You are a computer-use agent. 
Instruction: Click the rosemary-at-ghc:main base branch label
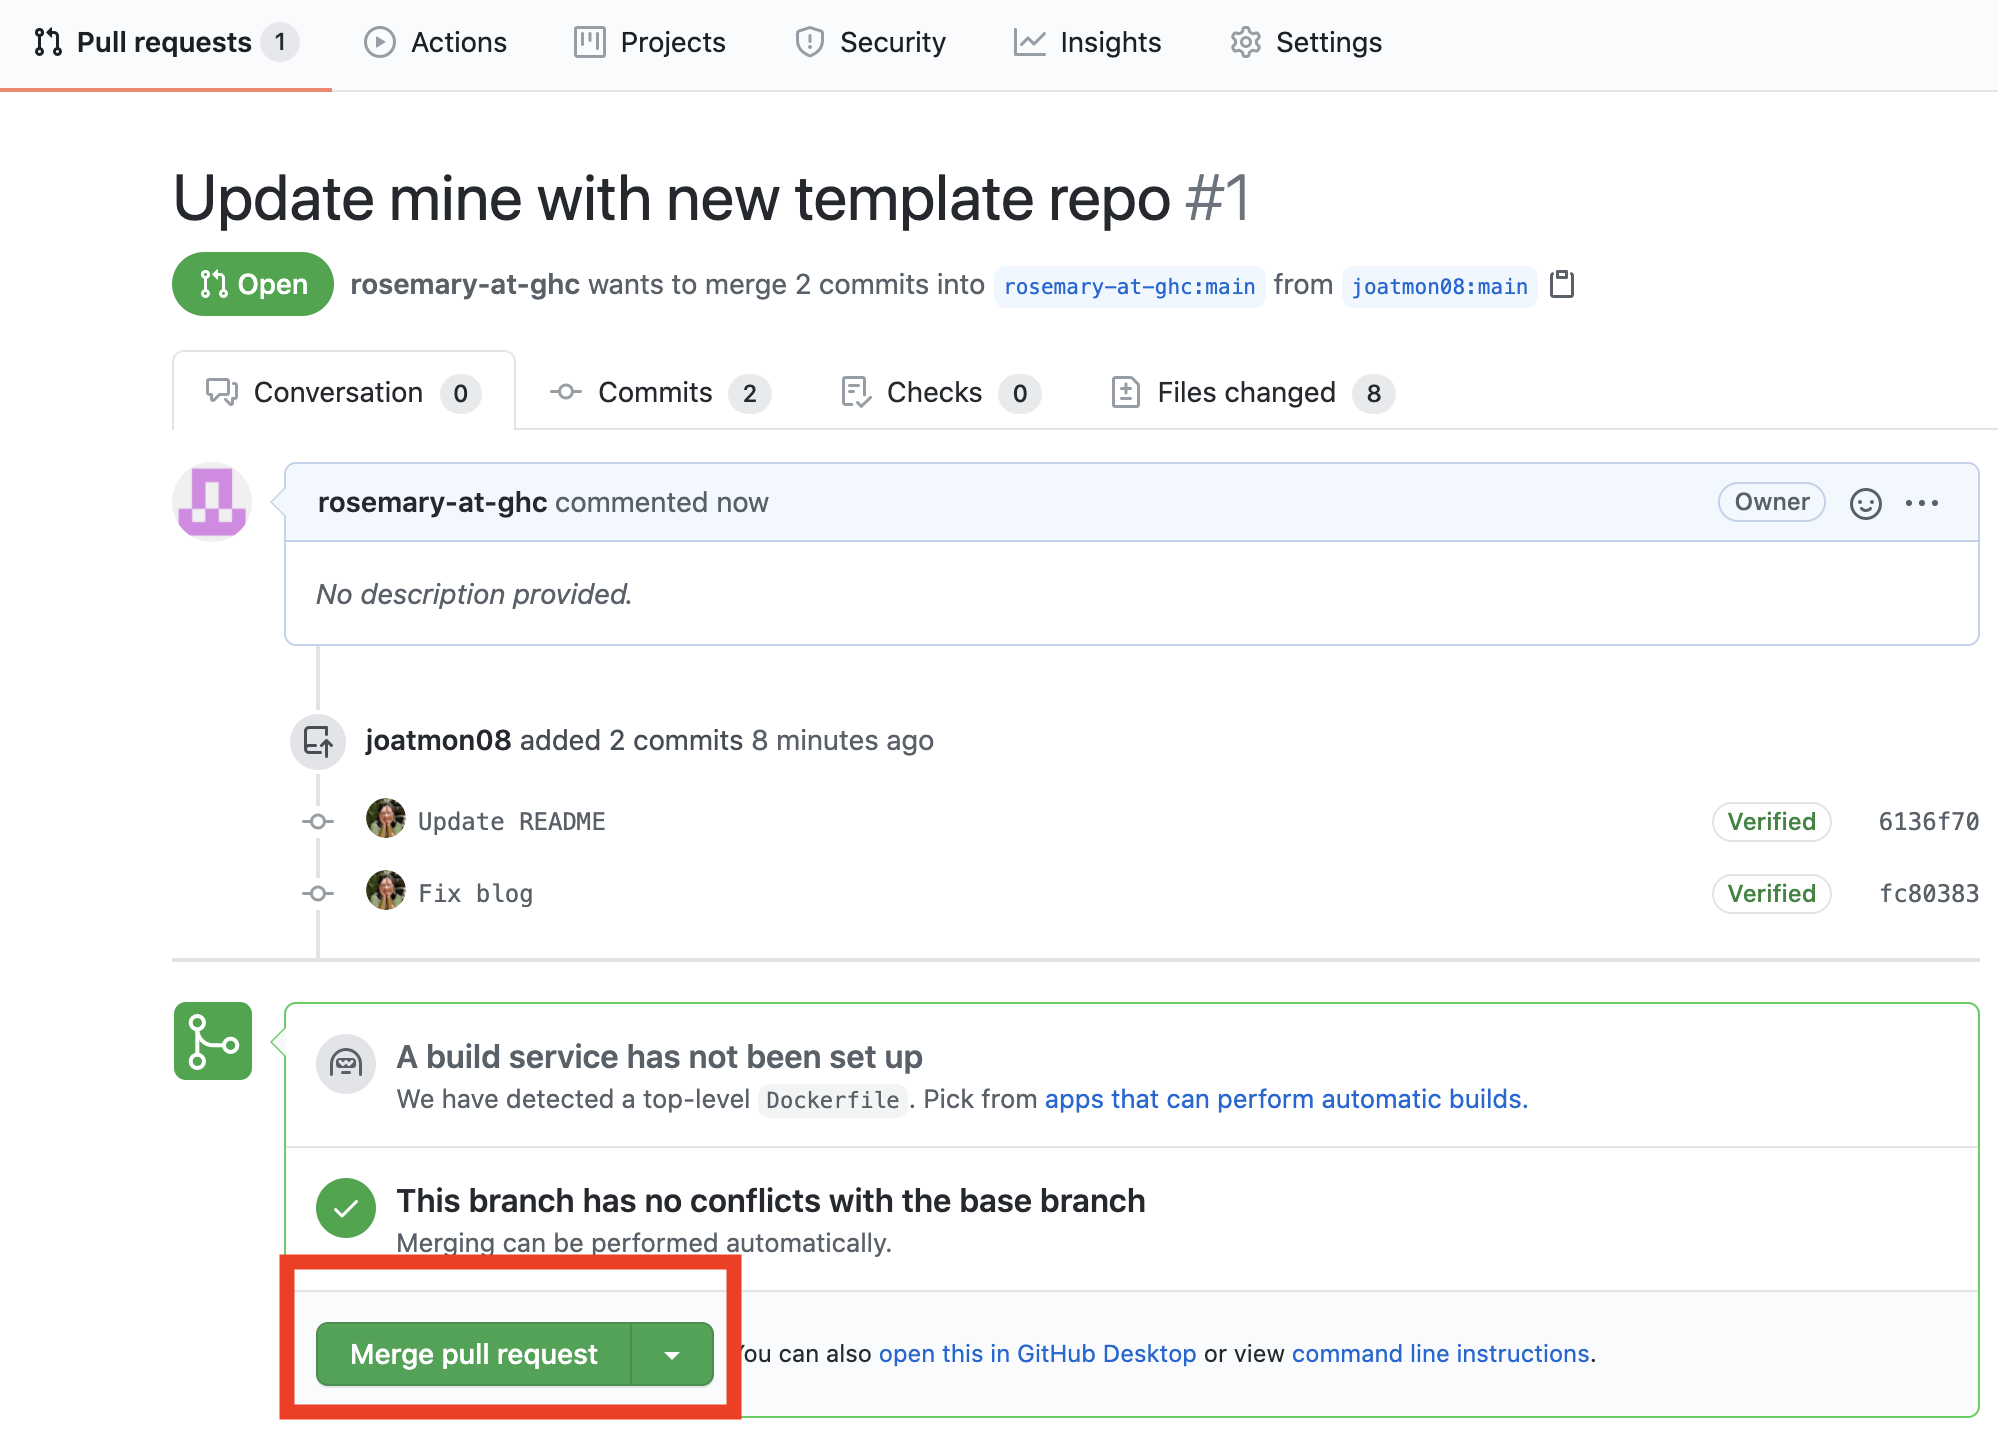point(1129,287)
